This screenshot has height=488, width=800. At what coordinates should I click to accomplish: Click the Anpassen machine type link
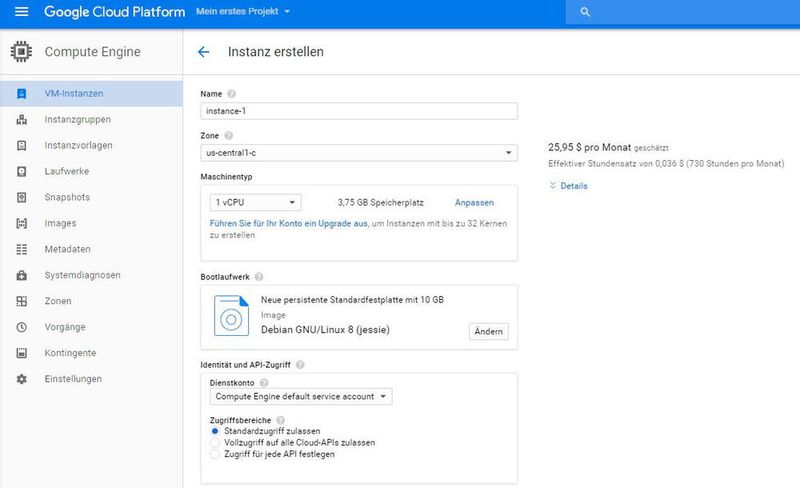click(474, 203)
